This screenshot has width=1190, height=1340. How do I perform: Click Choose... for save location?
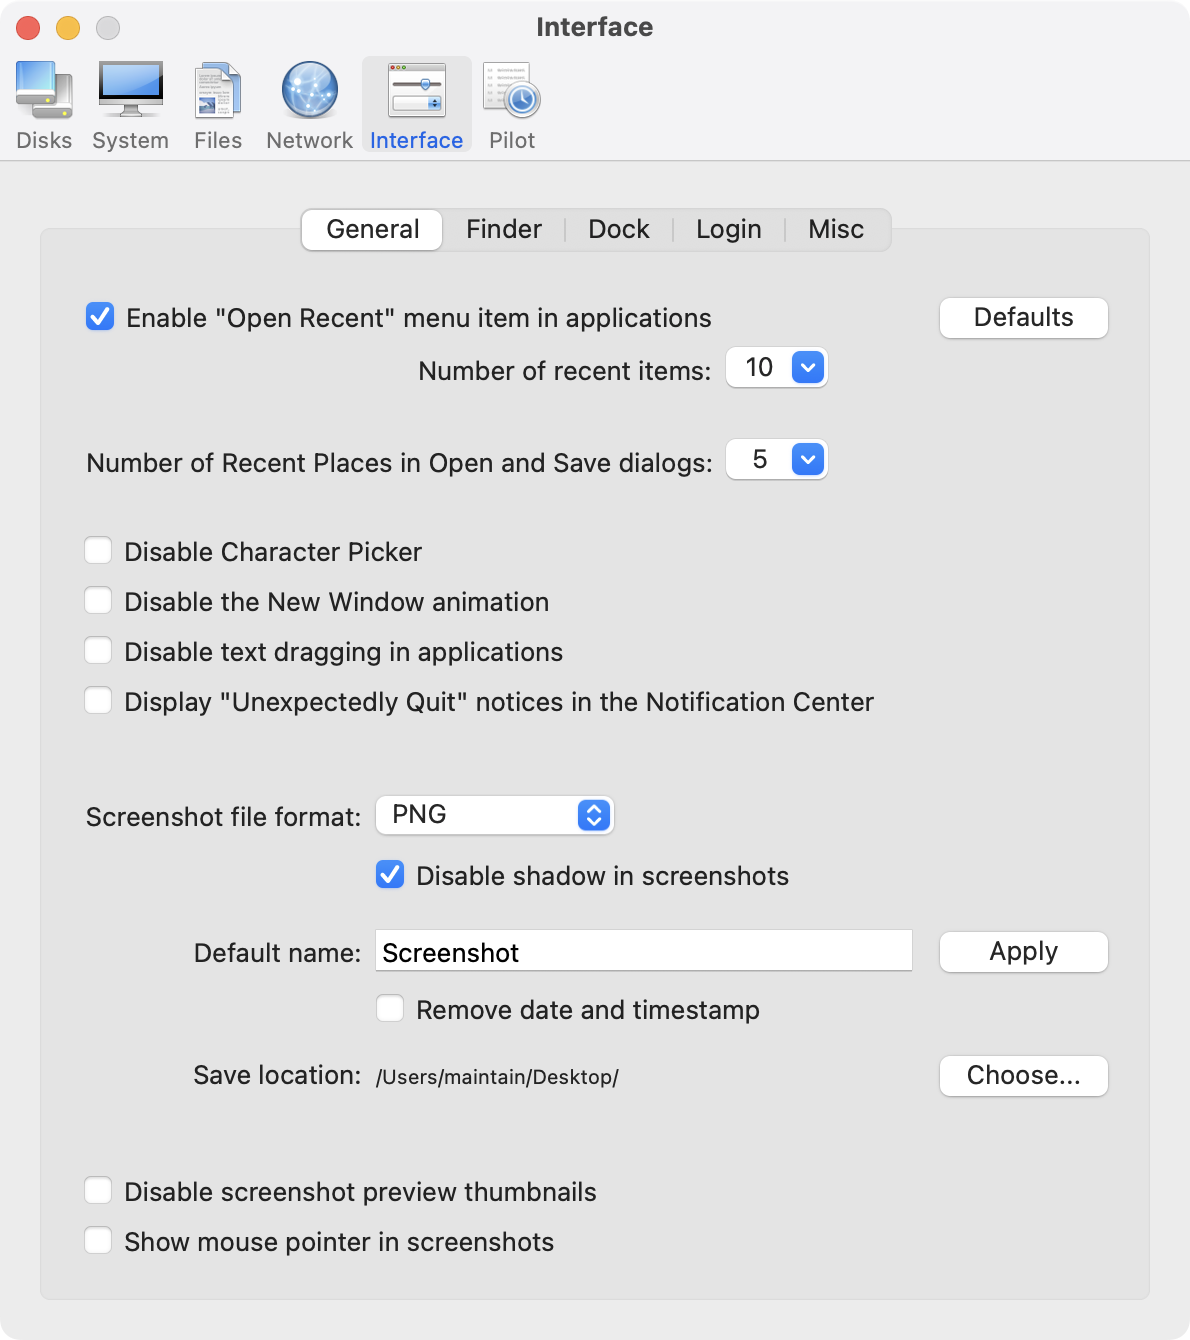click(x=1023, y=1076)
